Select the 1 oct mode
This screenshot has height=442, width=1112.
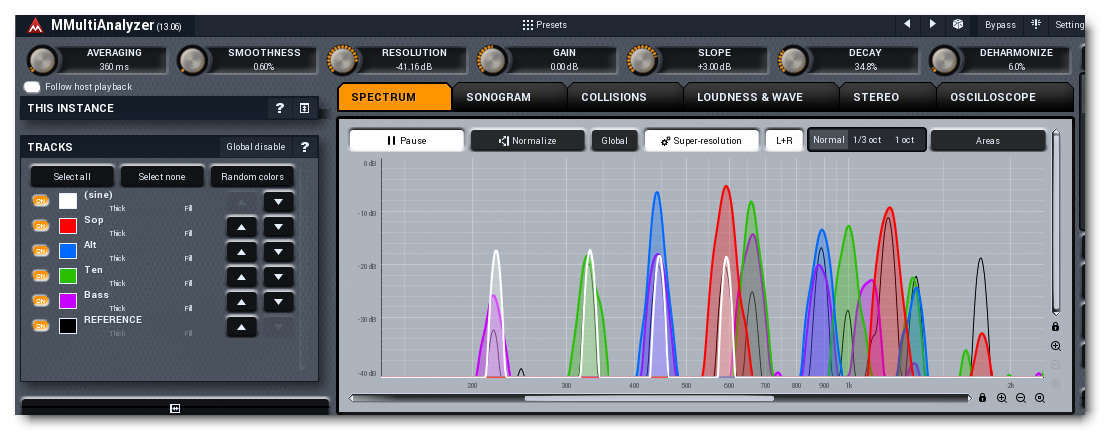point(904,140)
